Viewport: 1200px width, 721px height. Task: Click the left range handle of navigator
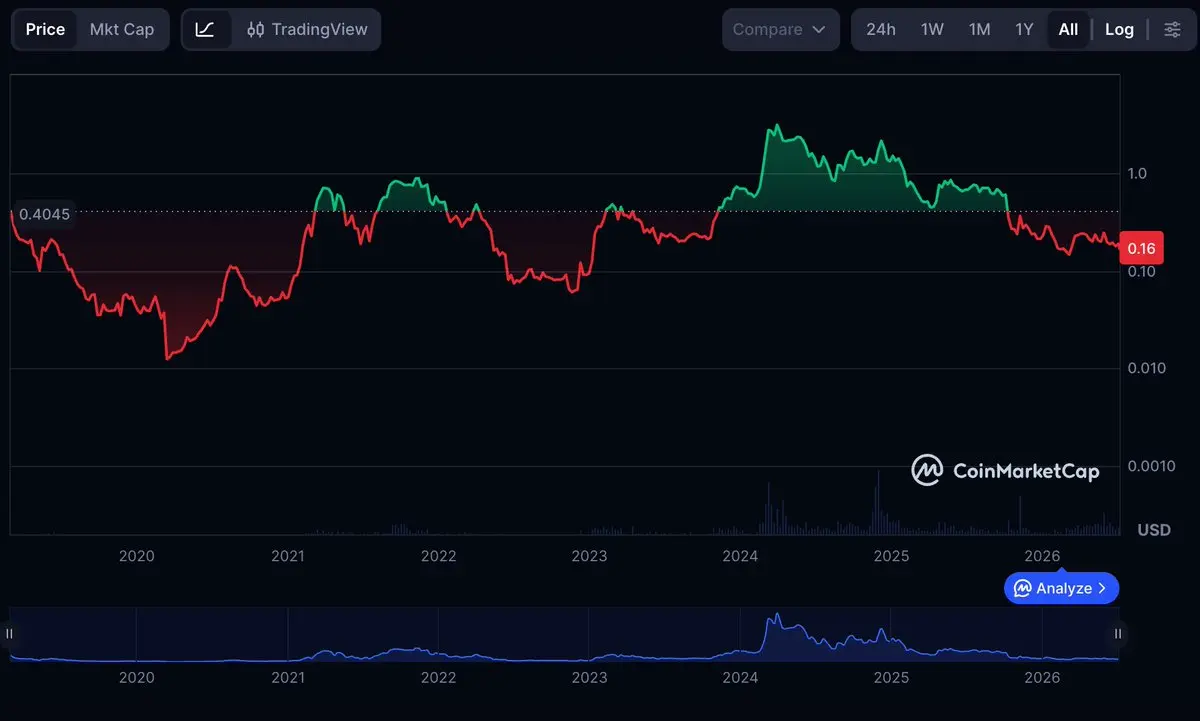(10, 633)
